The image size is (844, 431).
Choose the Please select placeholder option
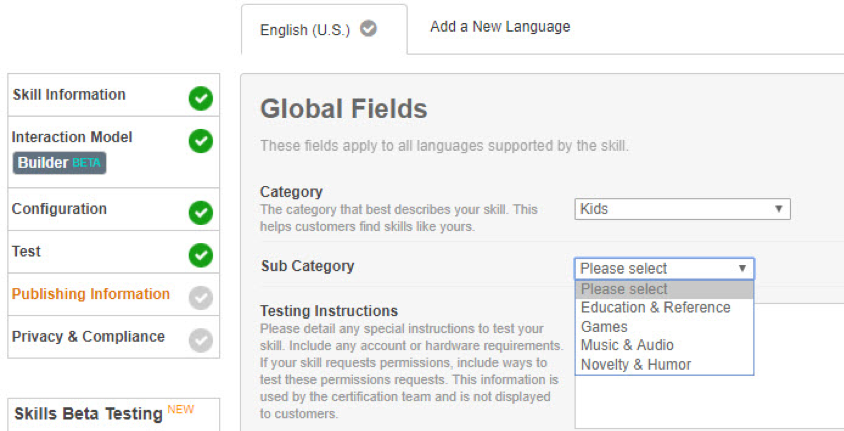[623, 289]
